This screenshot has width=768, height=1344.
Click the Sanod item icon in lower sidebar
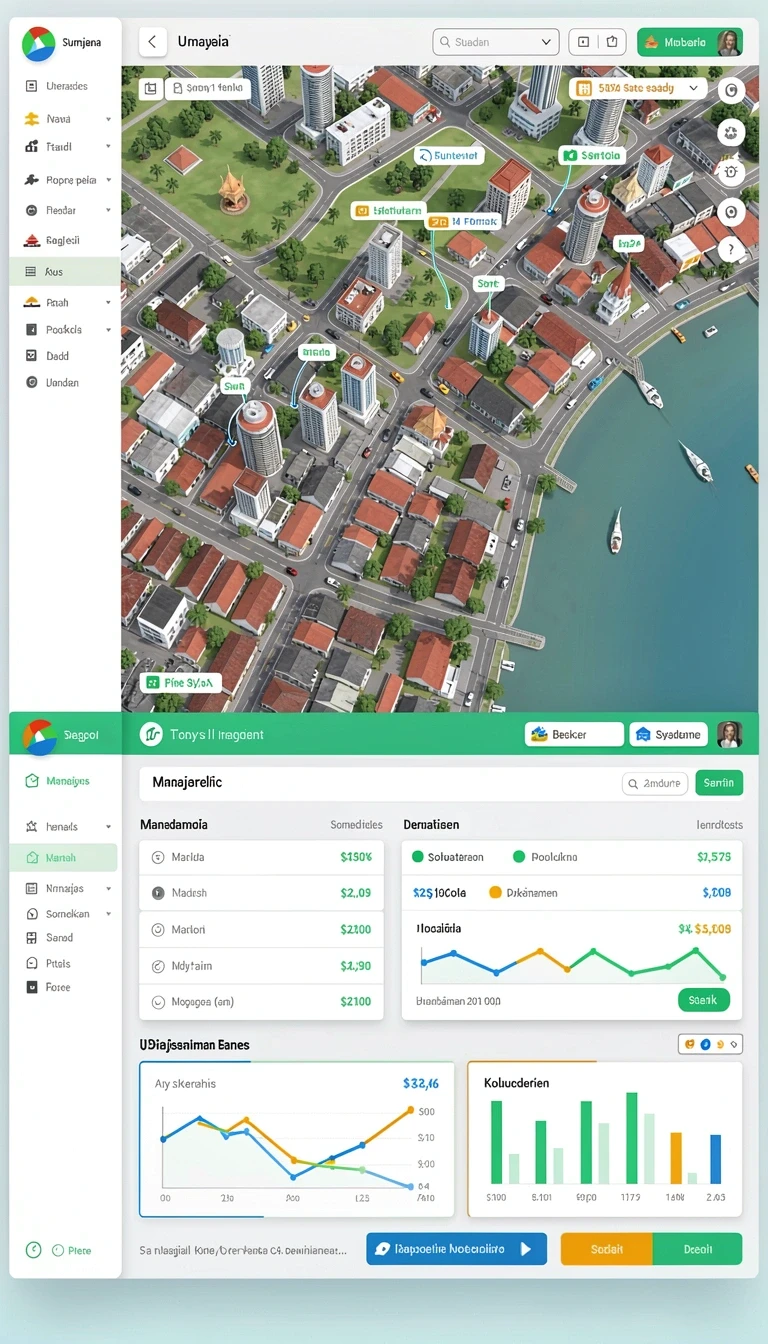click(30, 938)
